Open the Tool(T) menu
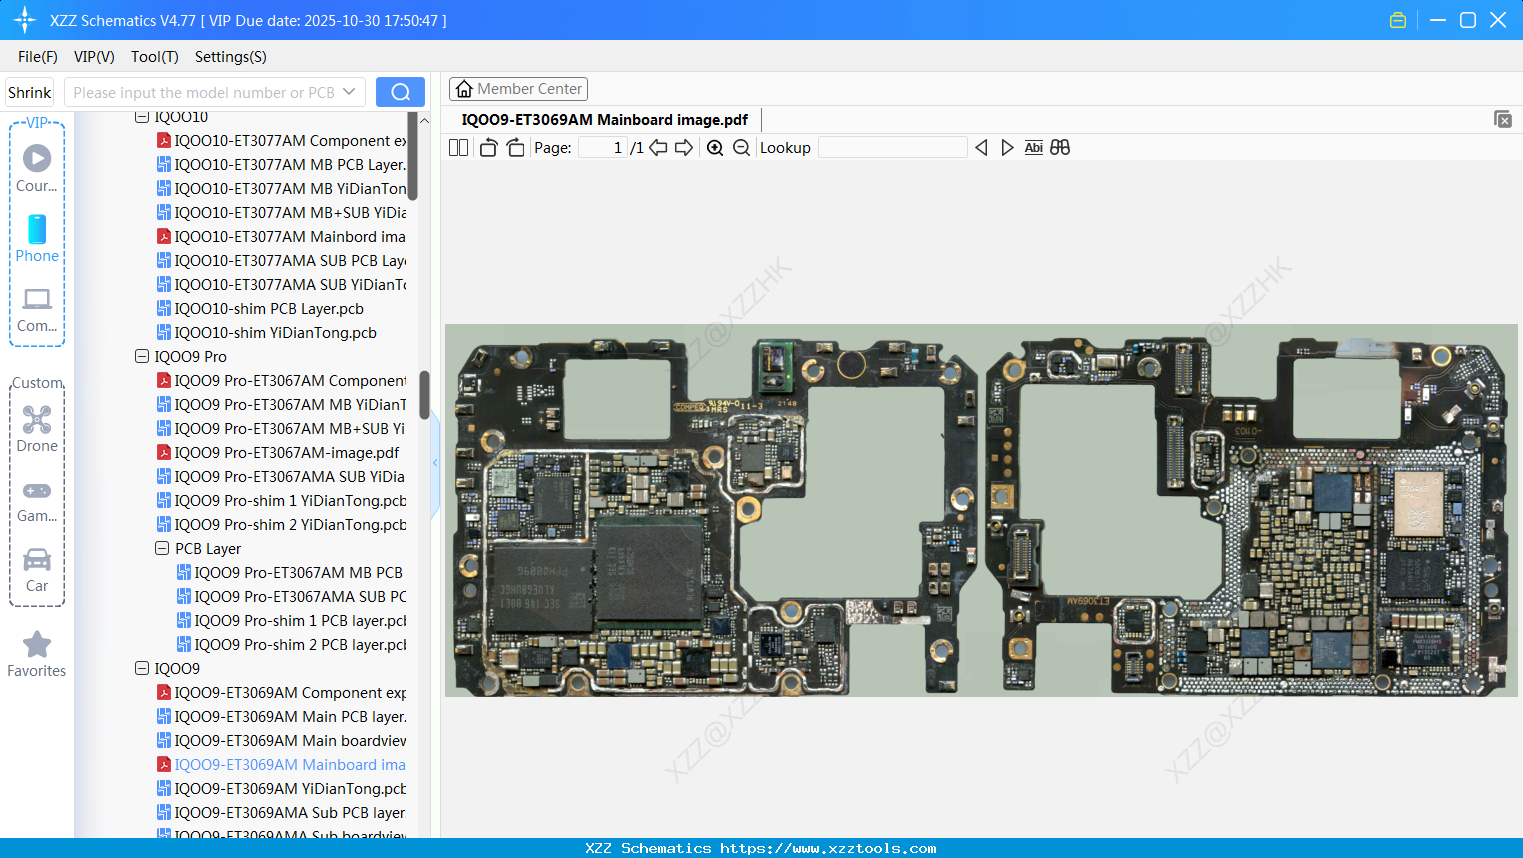Viewport: 1523px width, 858px height. pos(154,57)
